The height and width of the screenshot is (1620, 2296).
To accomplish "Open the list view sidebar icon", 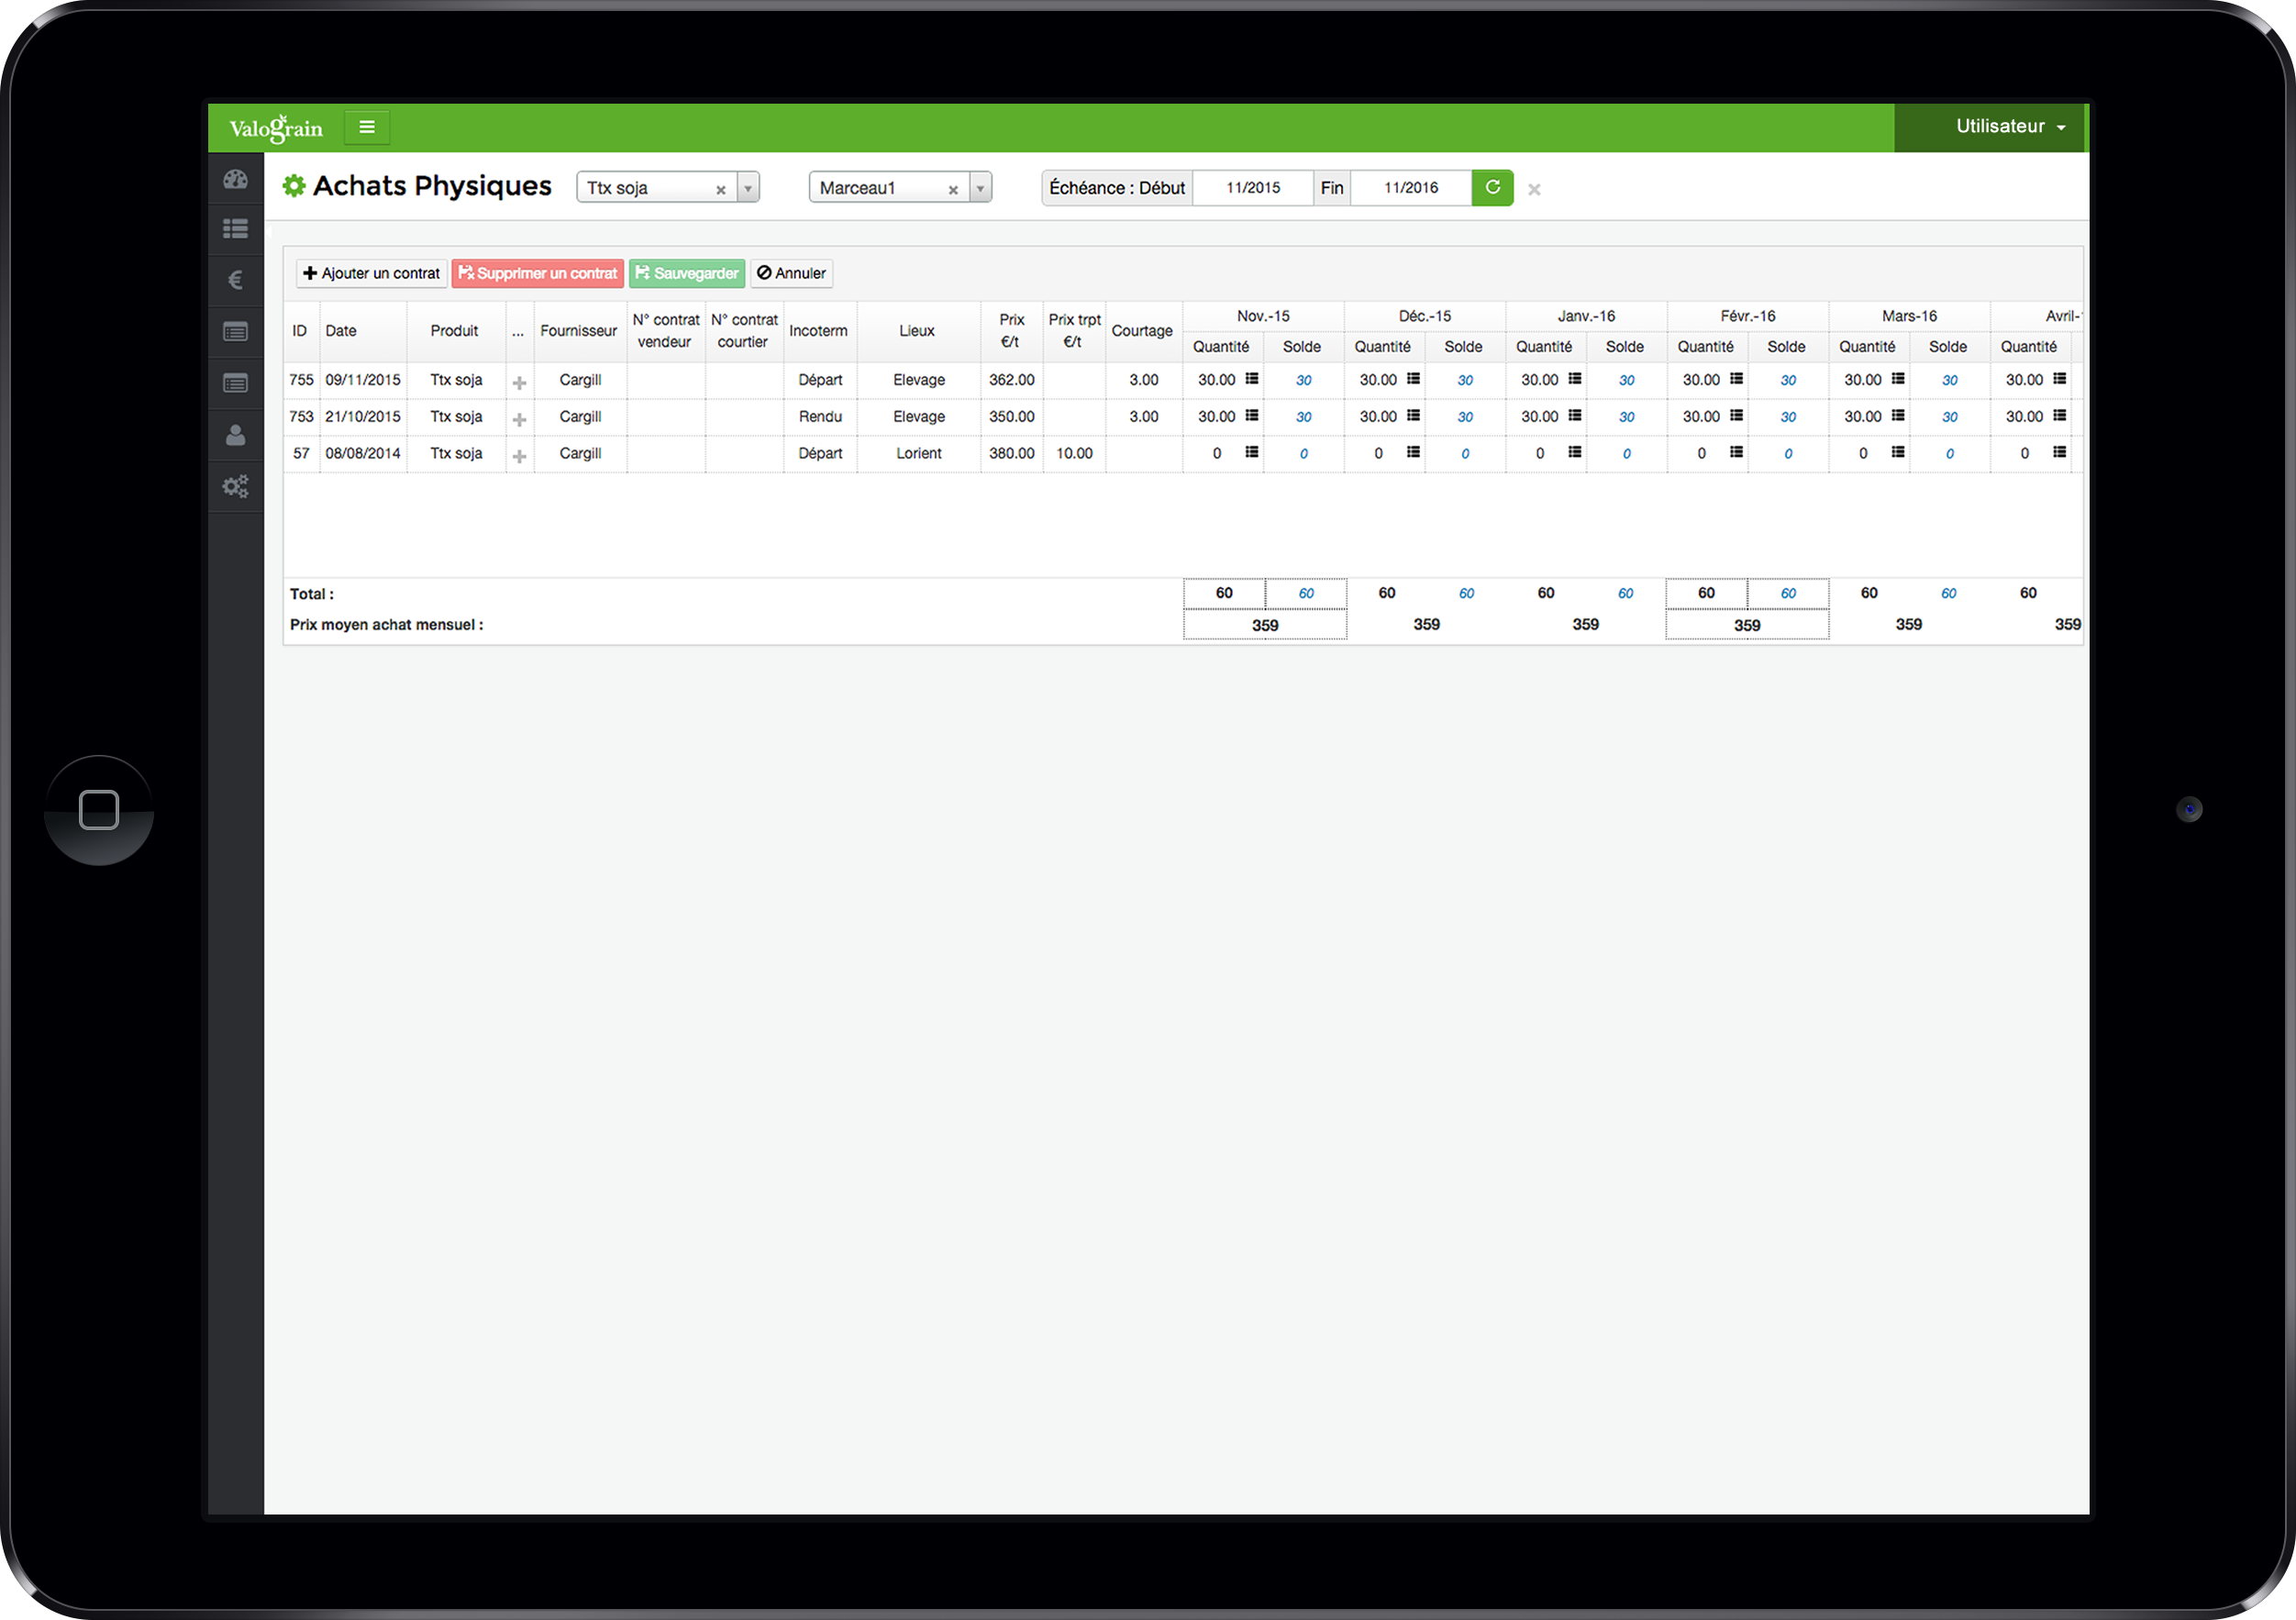I will click(x=236, y=229).
